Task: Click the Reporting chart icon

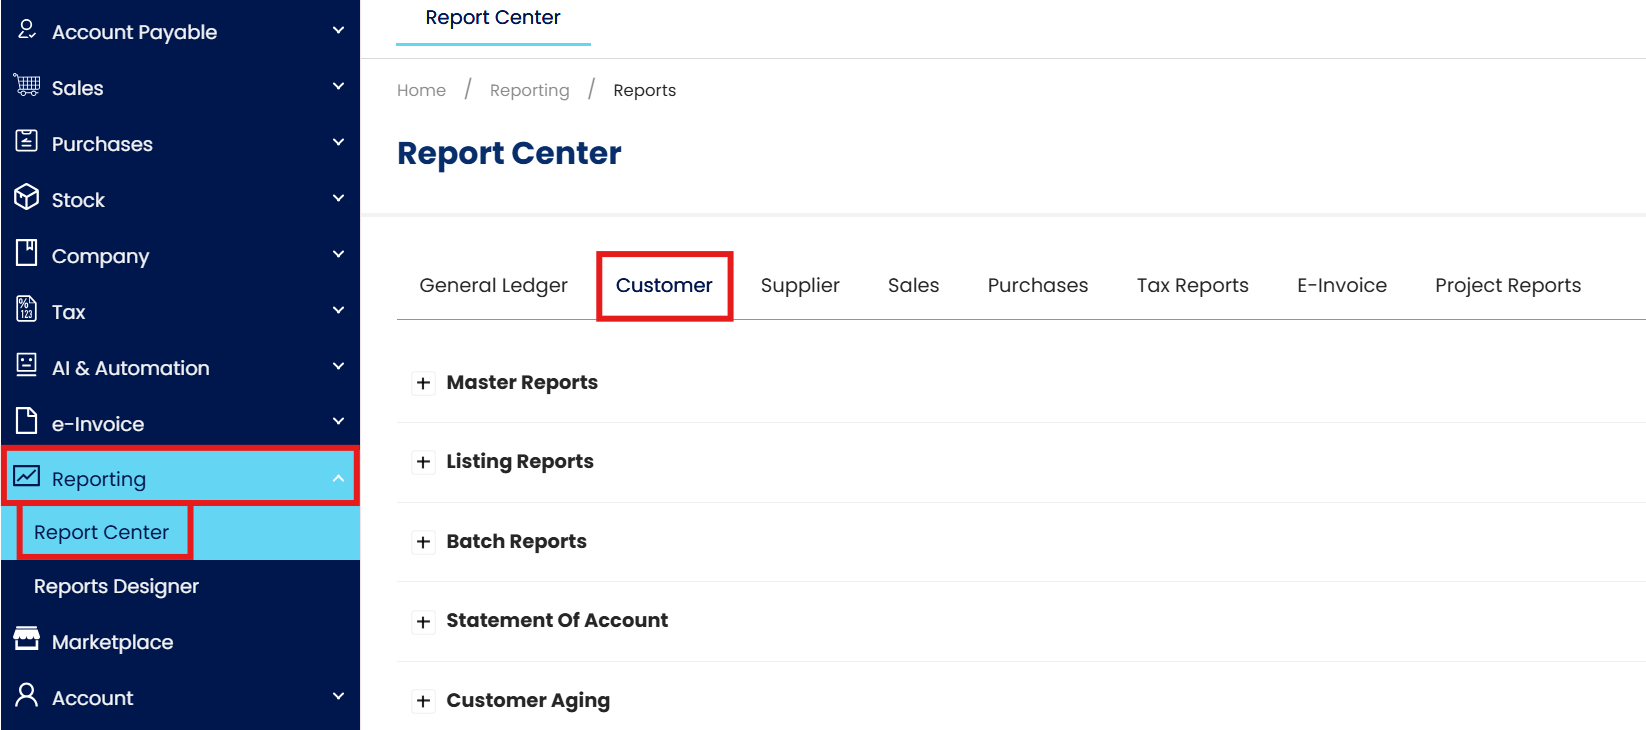Action: (x=27, y=476)
